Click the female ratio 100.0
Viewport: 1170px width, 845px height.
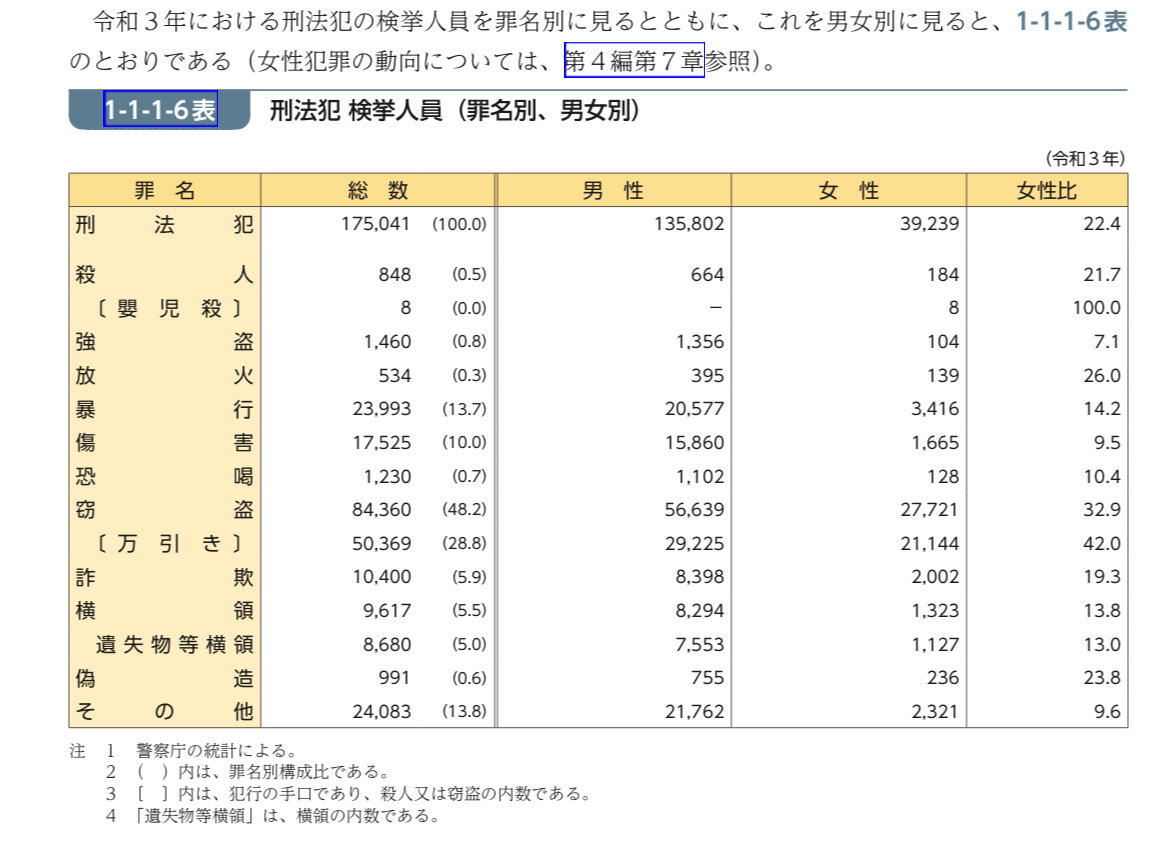[x=1096, y=308]
